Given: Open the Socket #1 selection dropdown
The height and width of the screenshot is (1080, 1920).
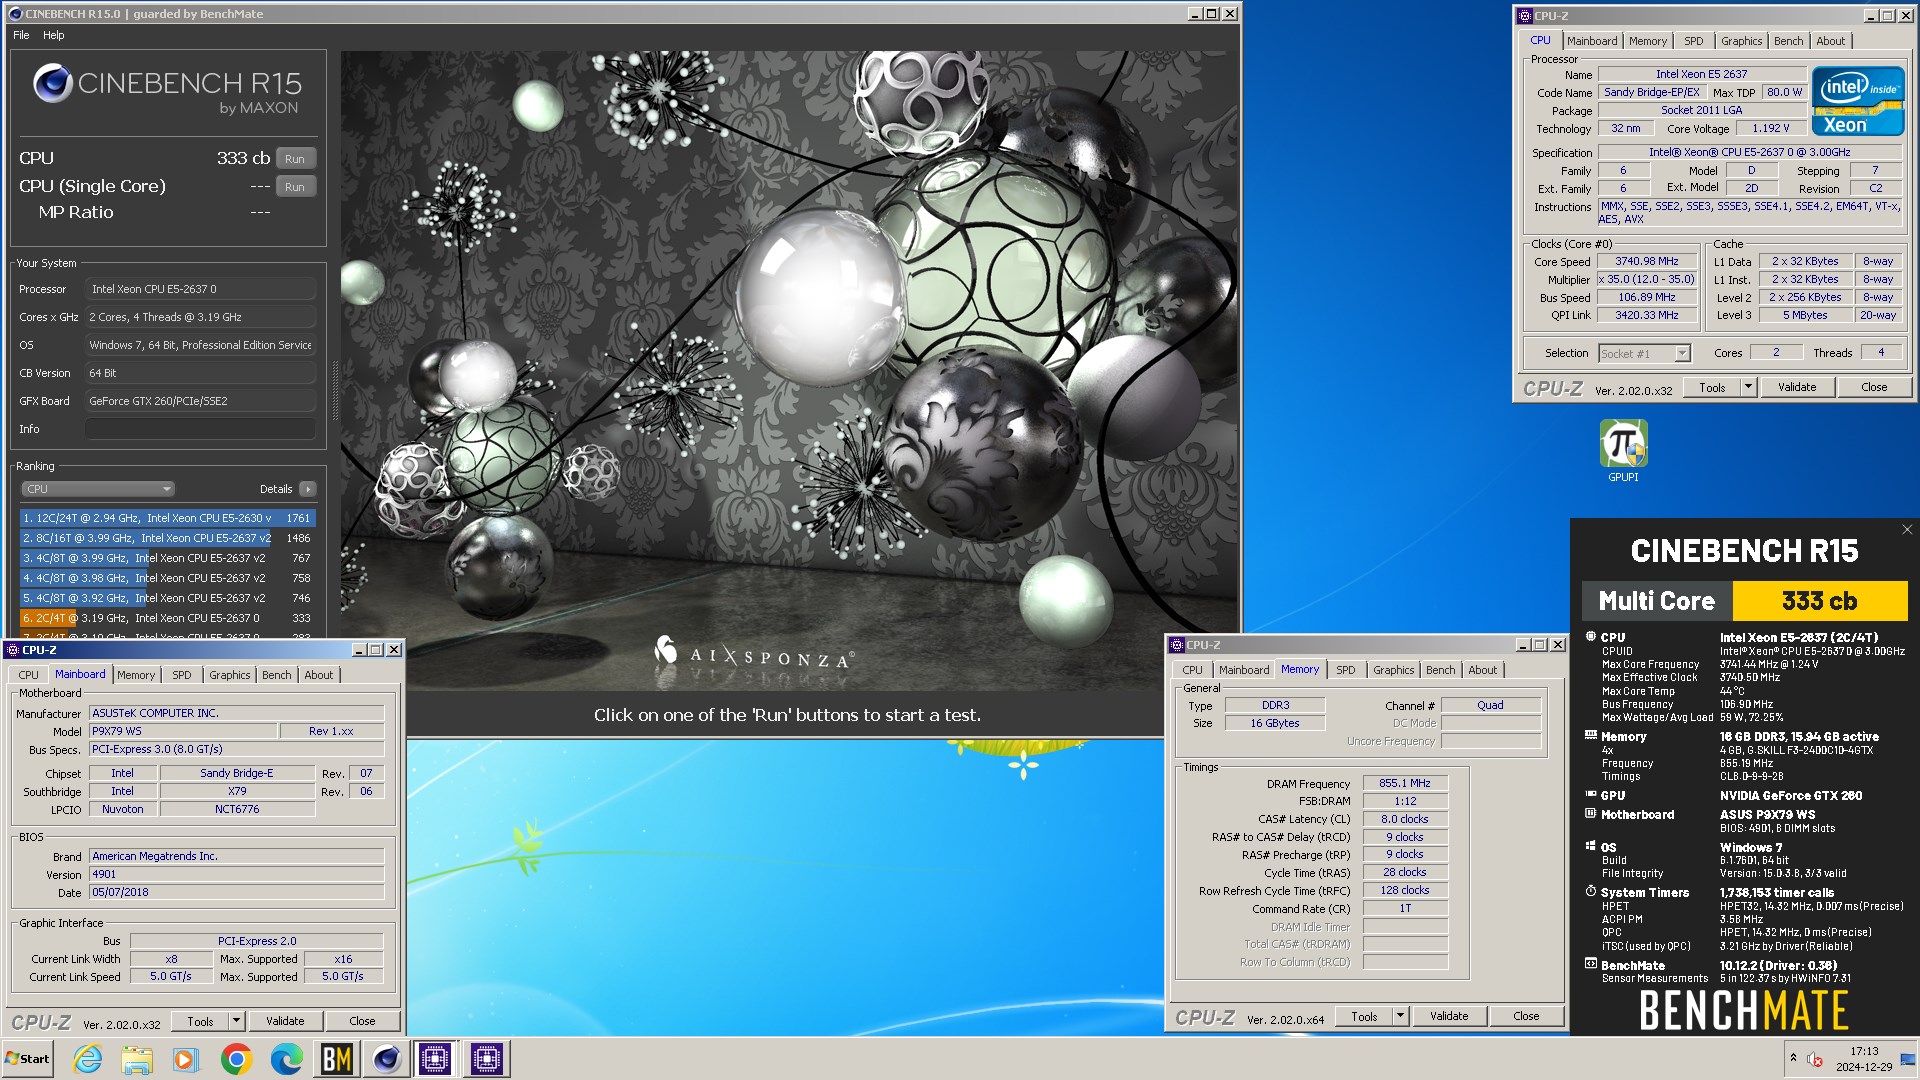Looking at the screenshot, I should pos(1644,353).
